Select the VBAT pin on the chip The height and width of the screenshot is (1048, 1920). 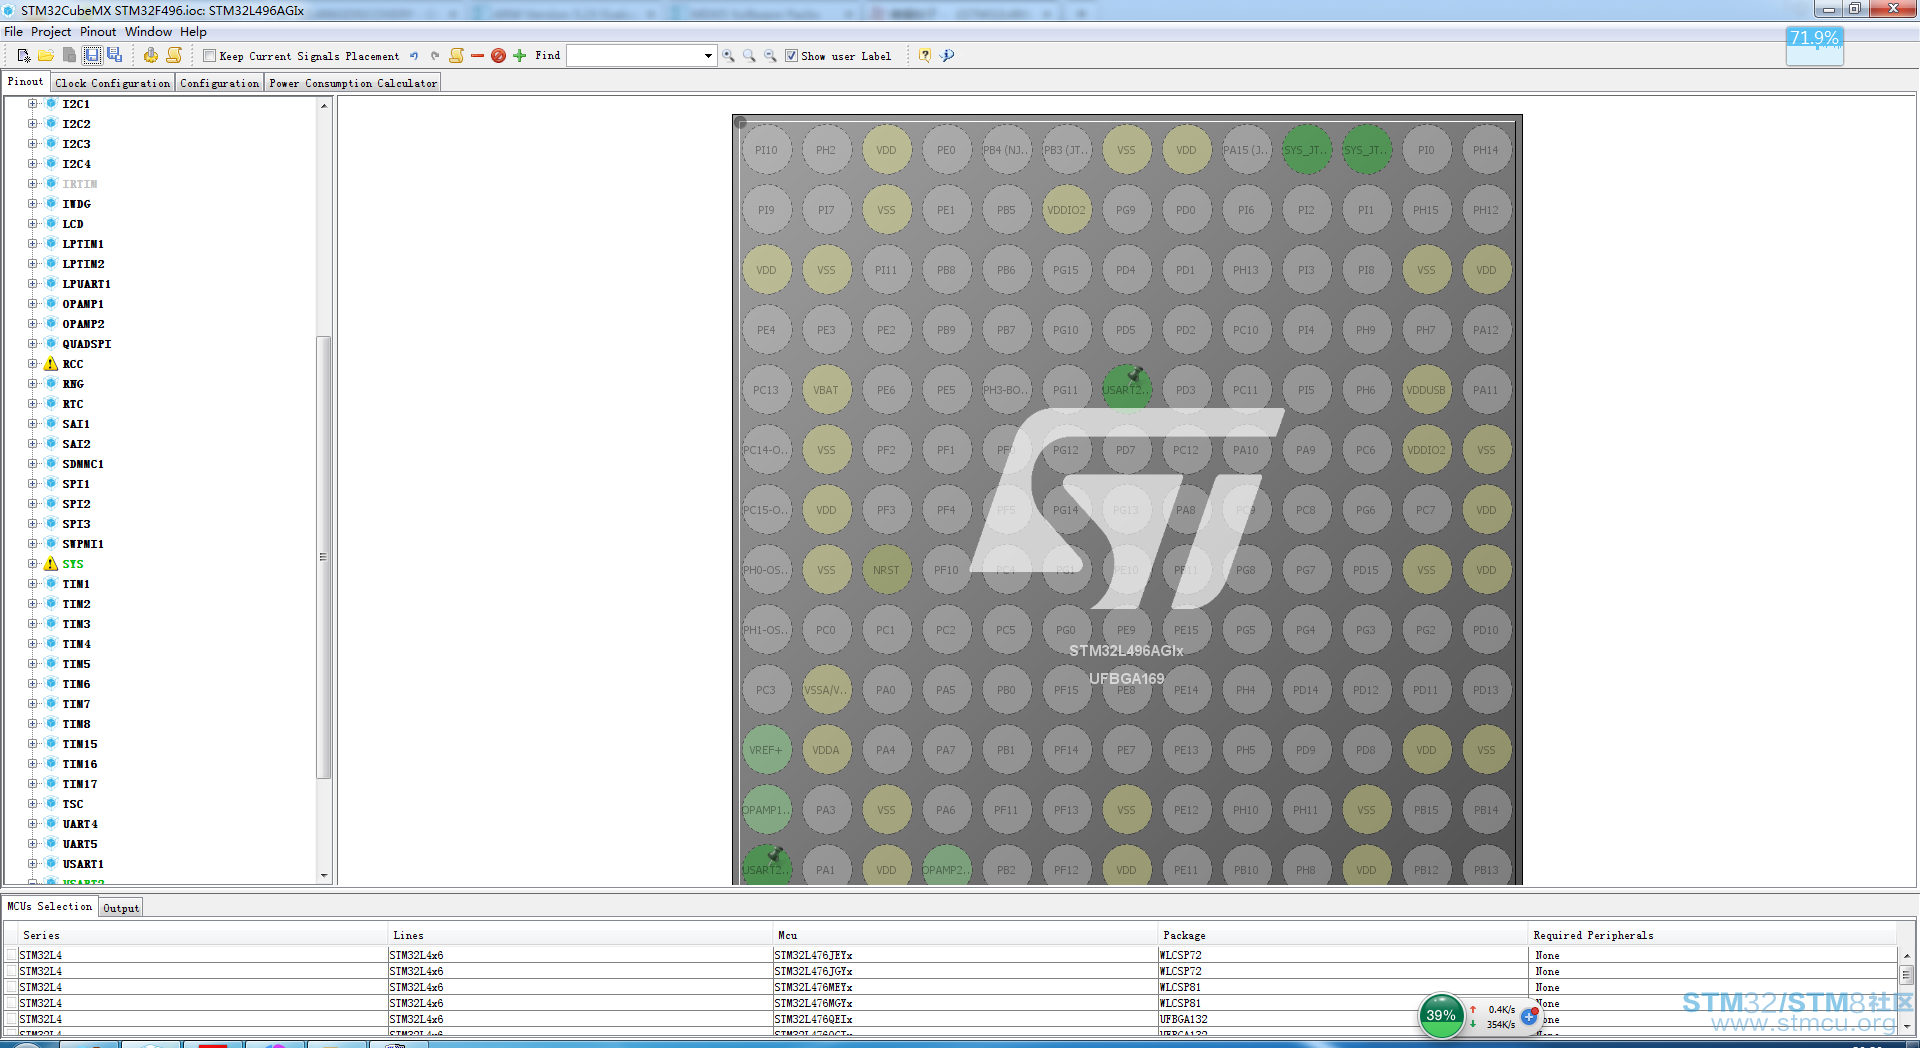coord(826,390)
